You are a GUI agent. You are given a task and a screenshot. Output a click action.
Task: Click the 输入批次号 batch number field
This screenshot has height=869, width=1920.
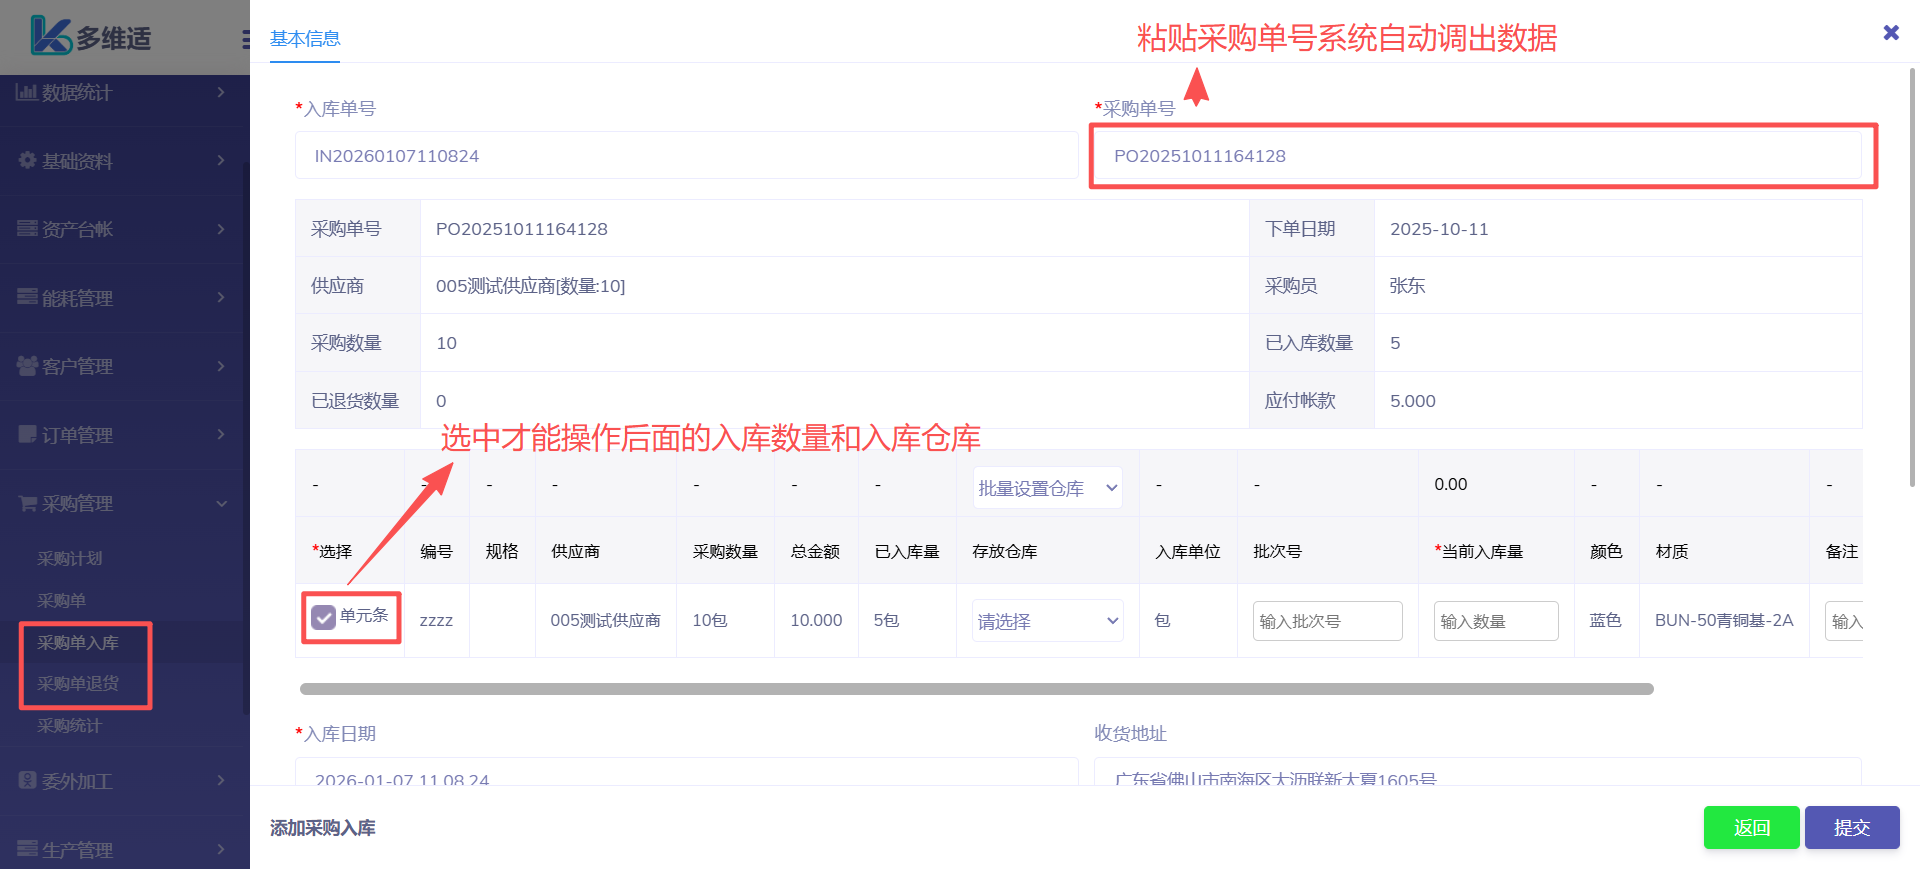(1327, 621)
